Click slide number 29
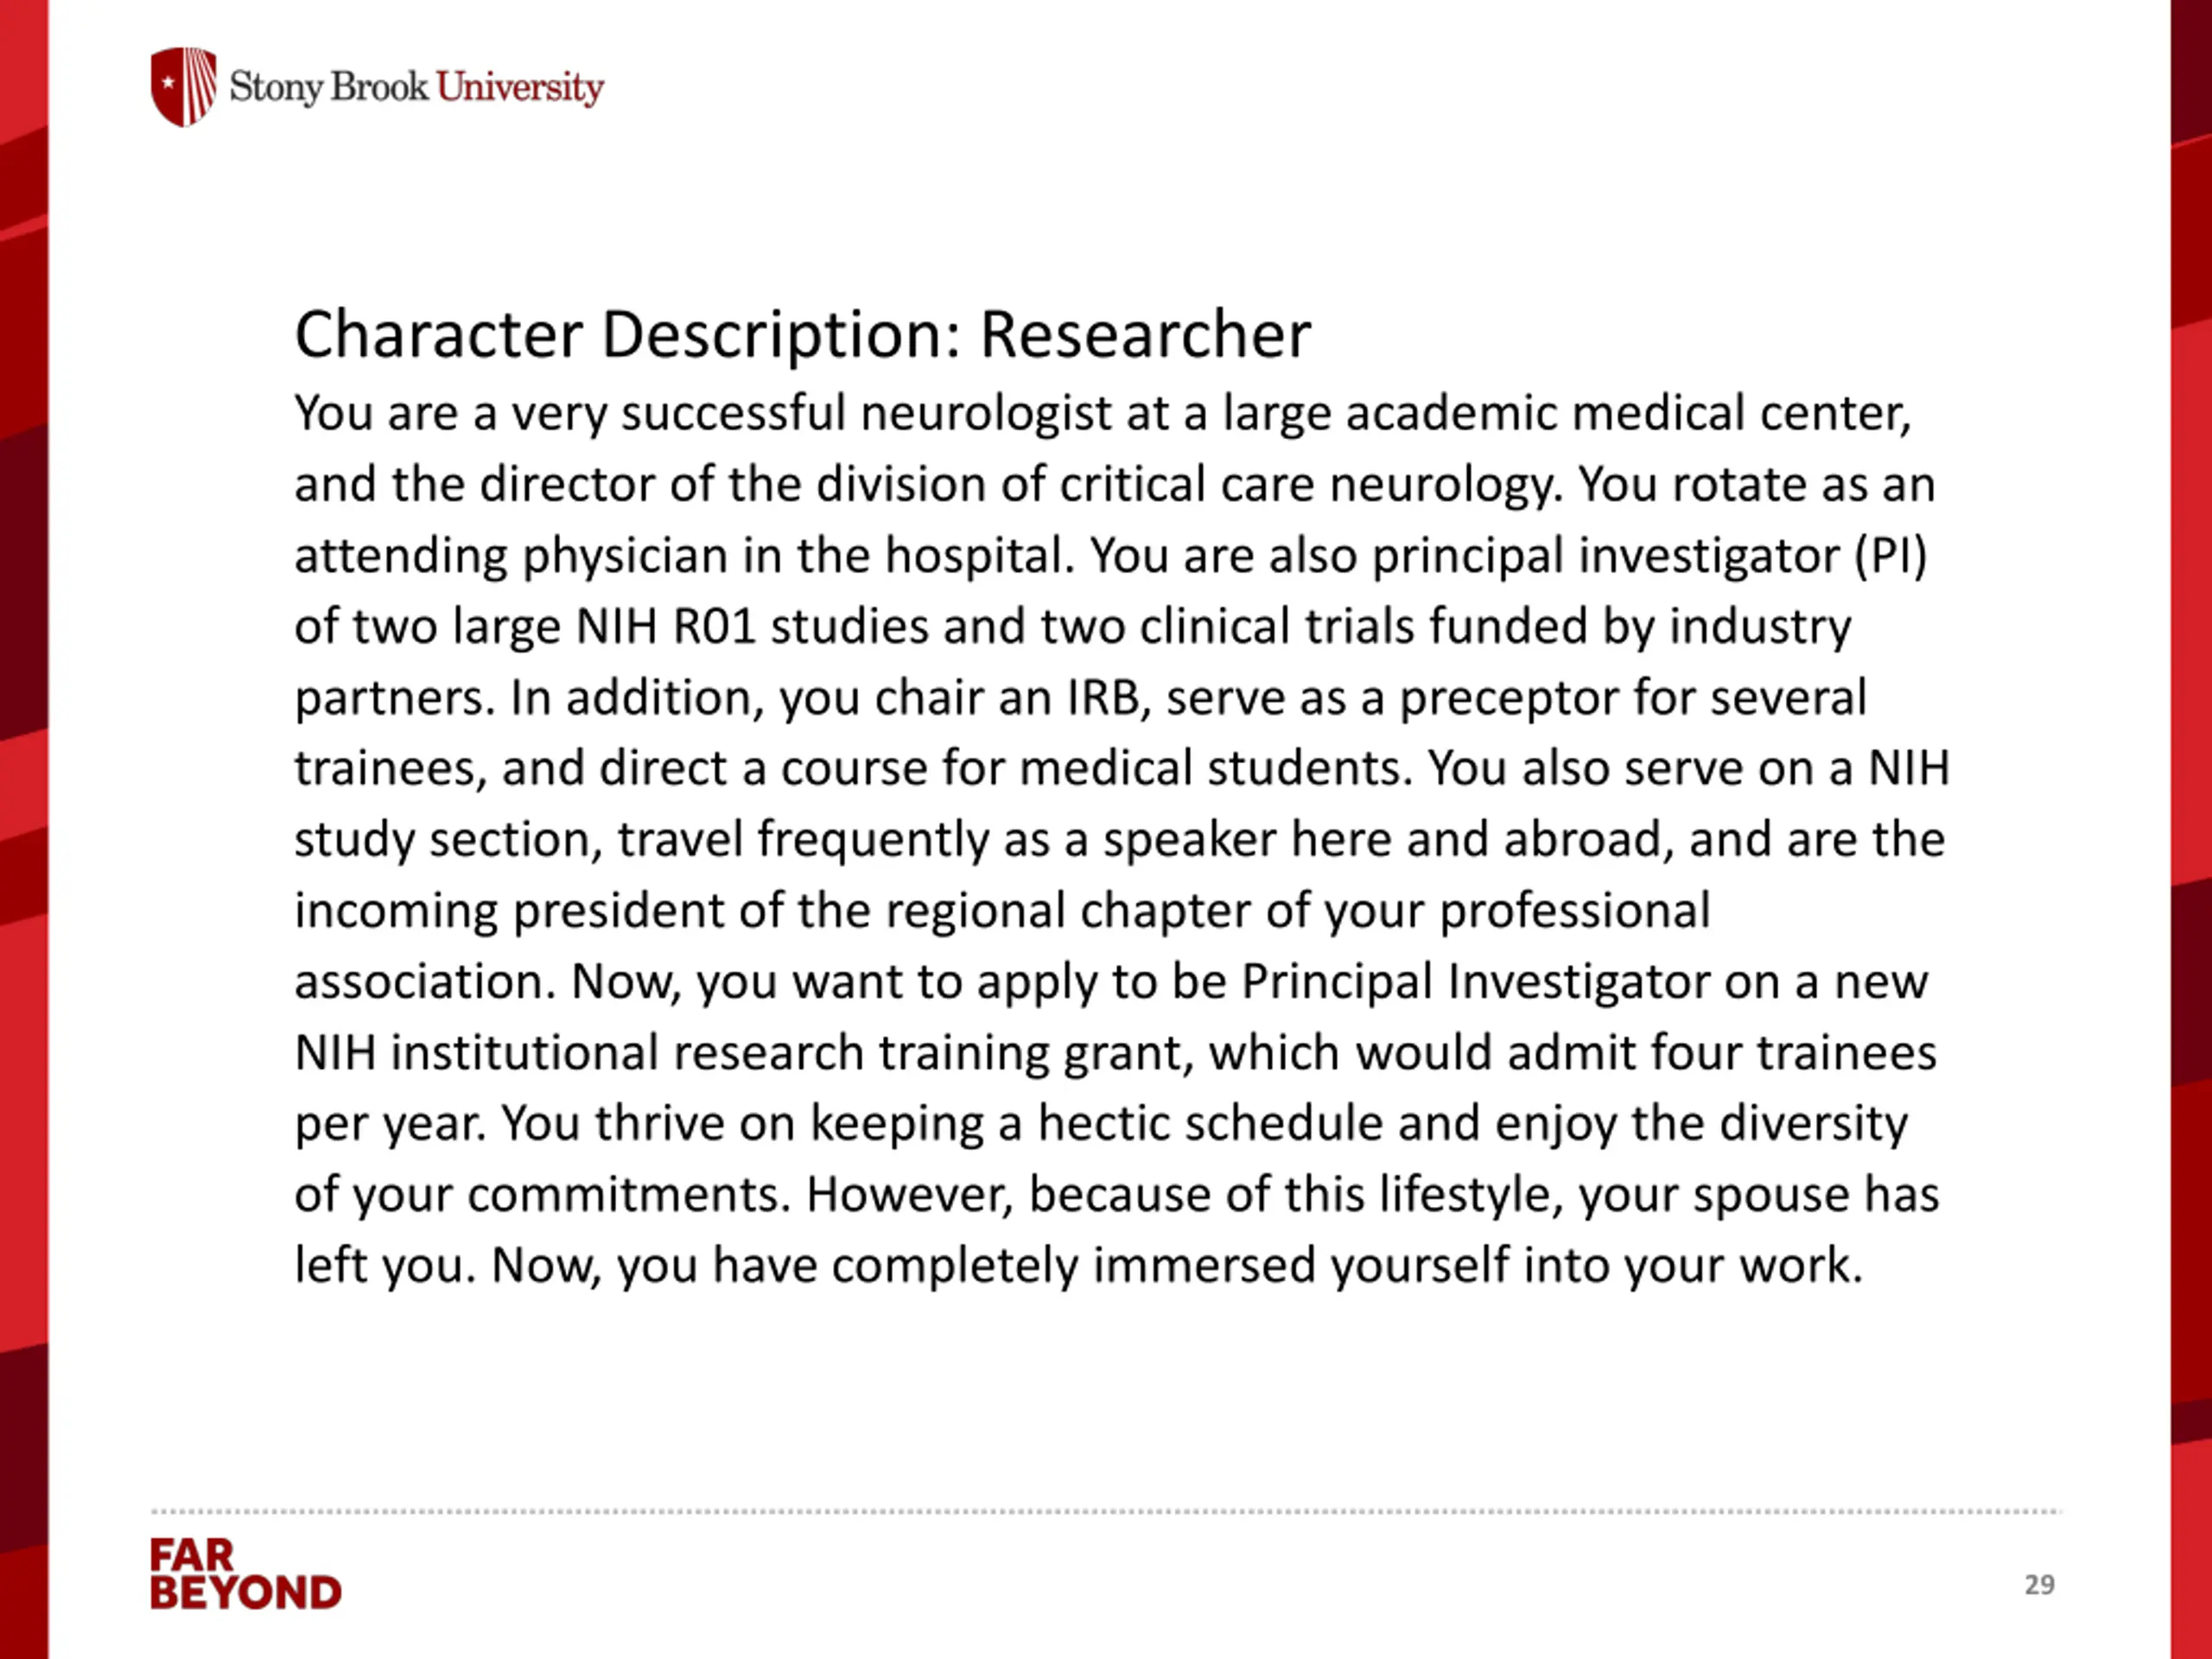Image resolution: width=2212 pixels, height=1659 pixels. click(x=2039, y=1584)
